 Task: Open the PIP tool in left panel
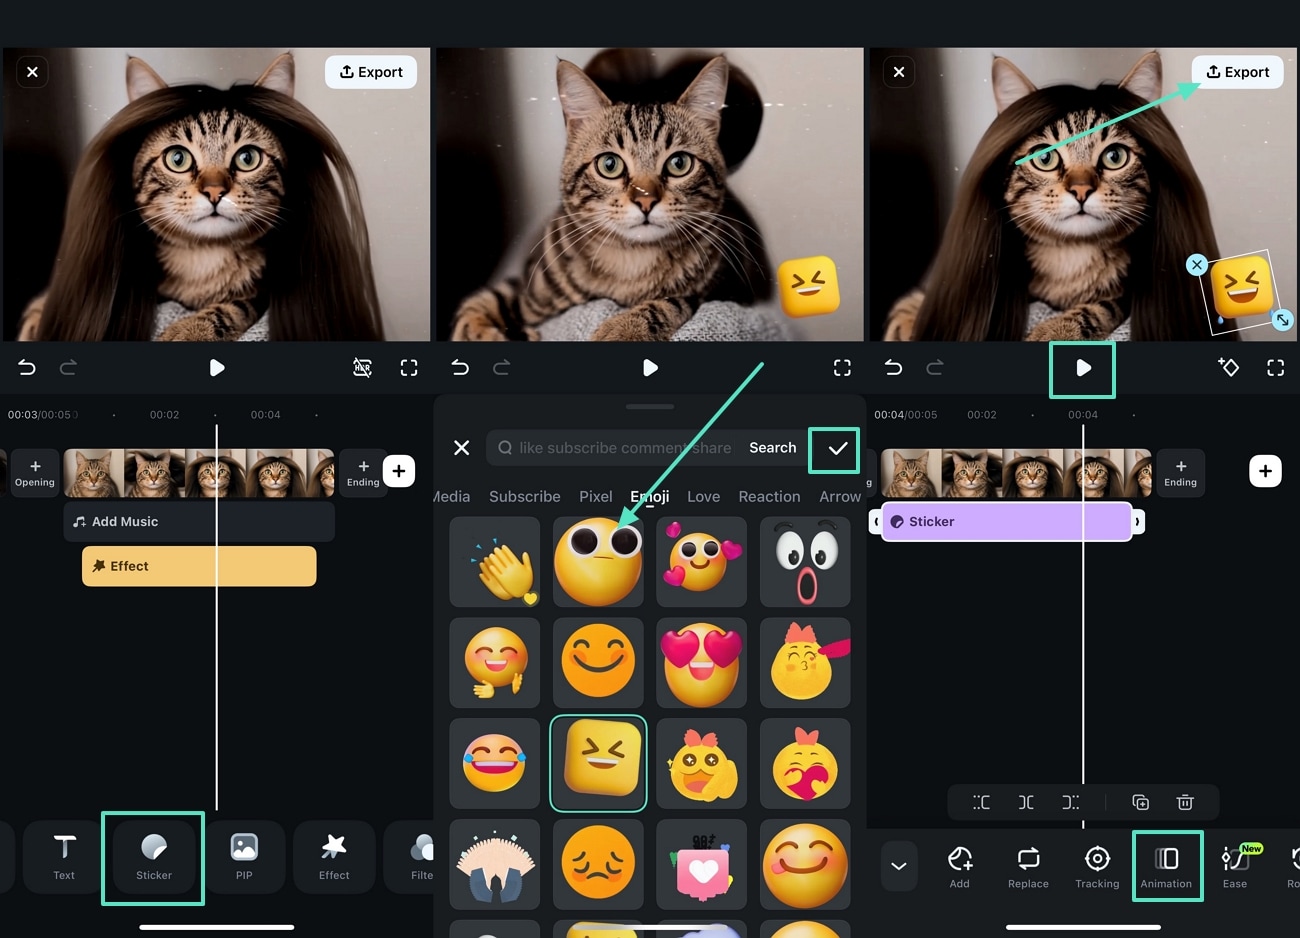244,858
